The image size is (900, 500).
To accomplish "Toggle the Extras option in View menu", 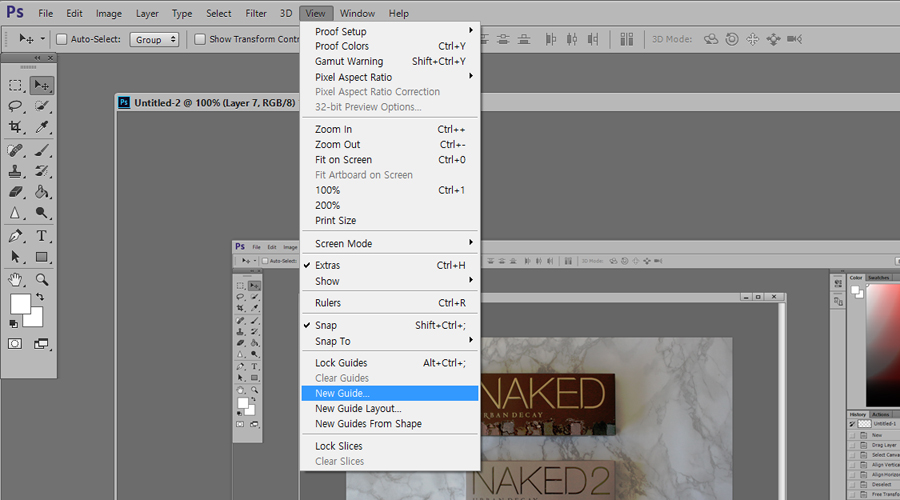I will point(328,266).
